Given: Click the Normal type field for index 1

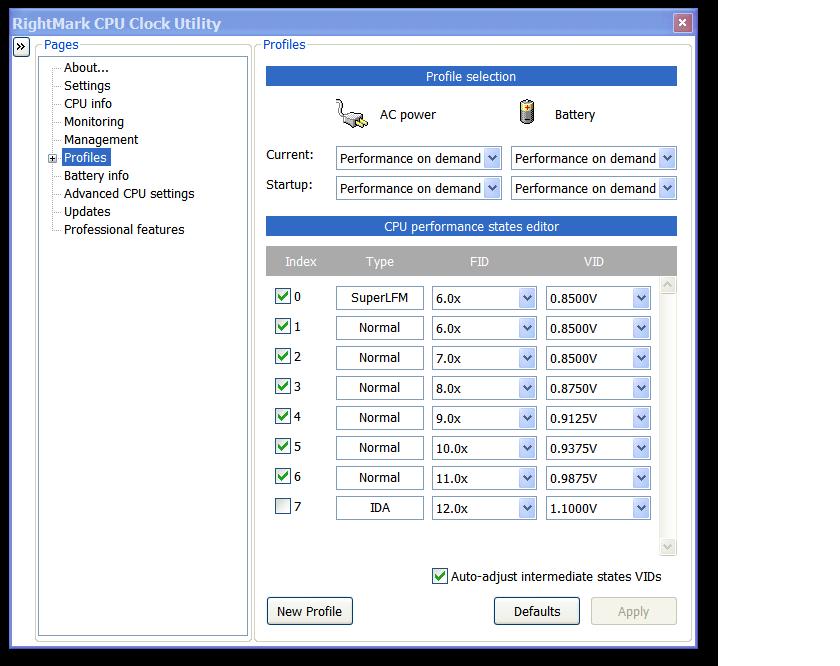Looking at the screenshot, I should 380,328.
